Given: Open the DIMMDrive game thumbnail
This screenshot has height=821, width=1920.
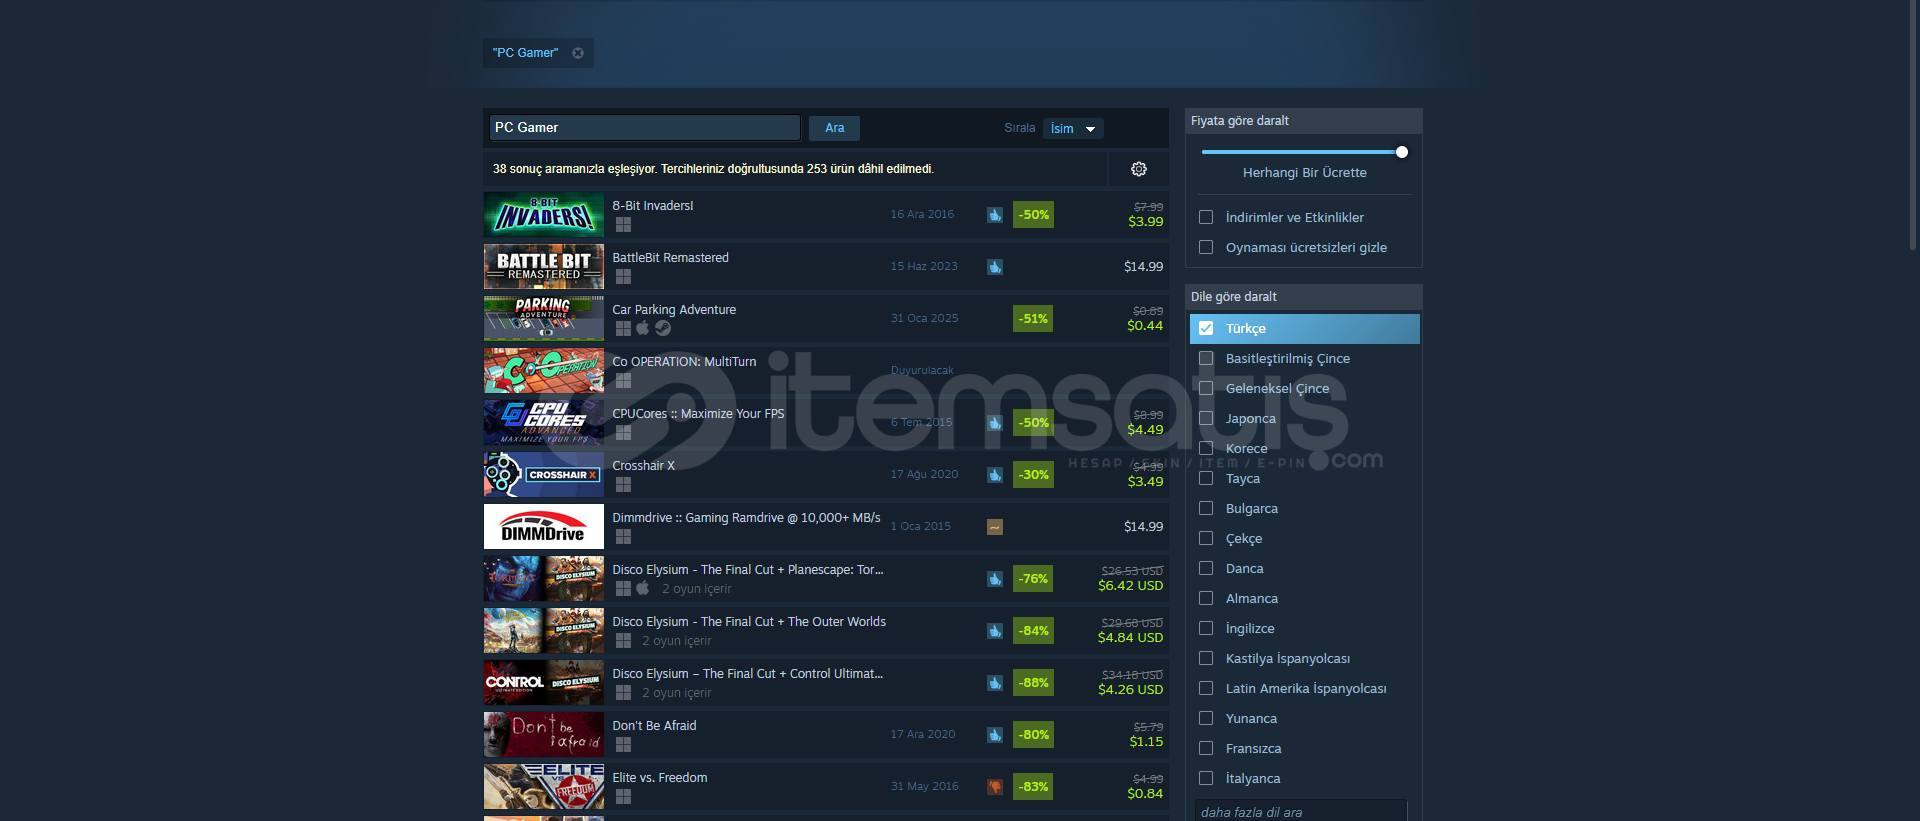Looking at the screenshot, I should click(x=544, y=527).
